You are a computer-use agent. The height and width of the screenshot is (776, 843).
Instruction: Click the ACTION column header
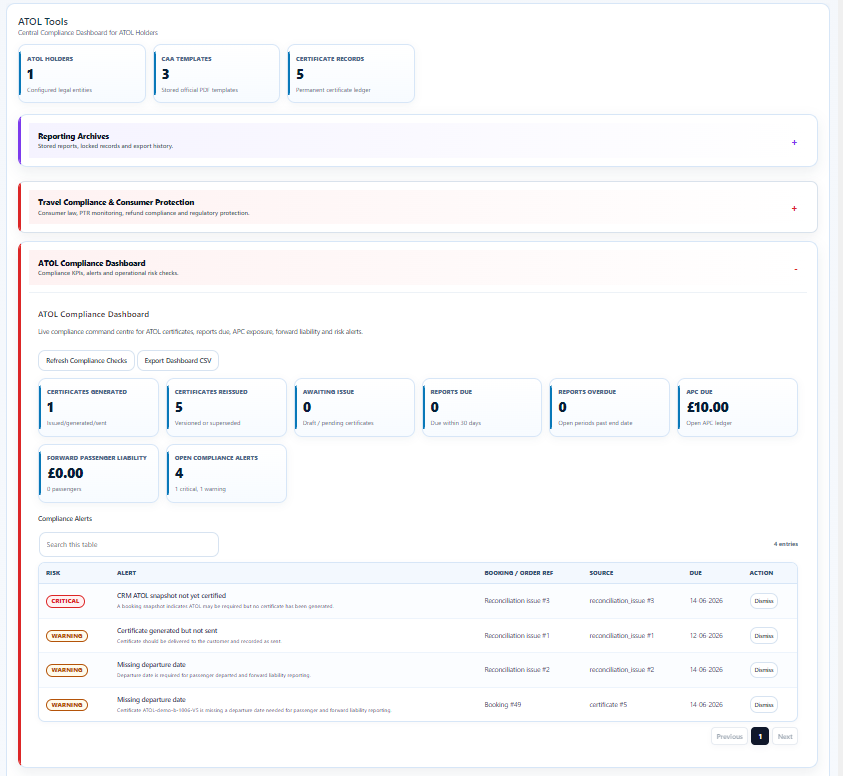point(761,573)
